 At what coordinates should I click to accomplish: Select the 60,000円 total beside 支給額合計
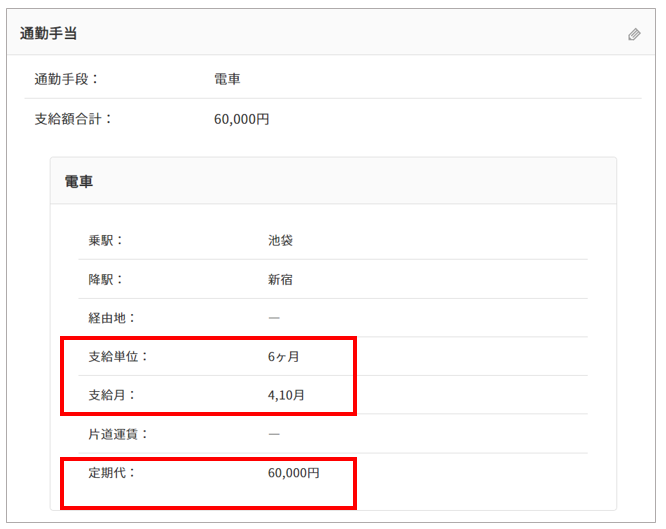241,119
